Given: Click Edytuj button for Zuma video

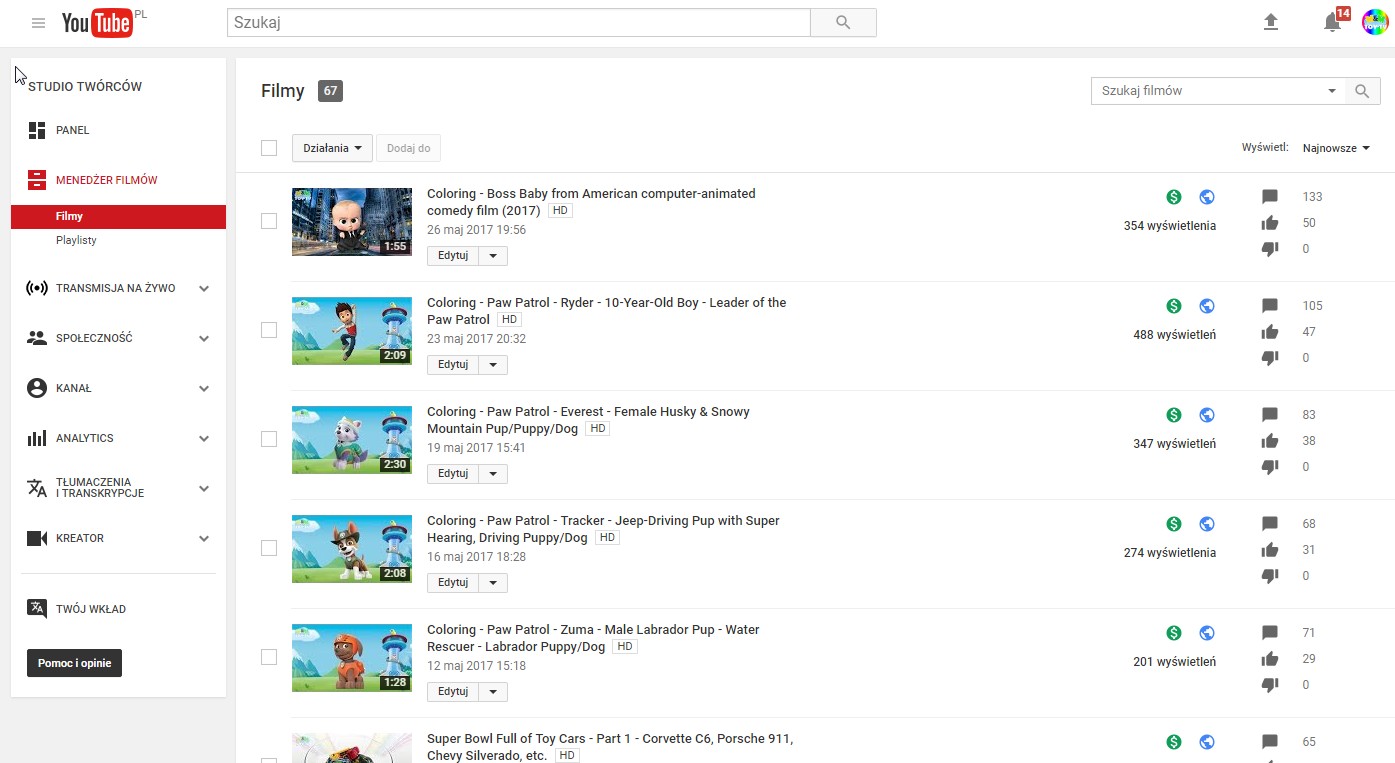Looking at the screenshot, I should pos(453,692).
